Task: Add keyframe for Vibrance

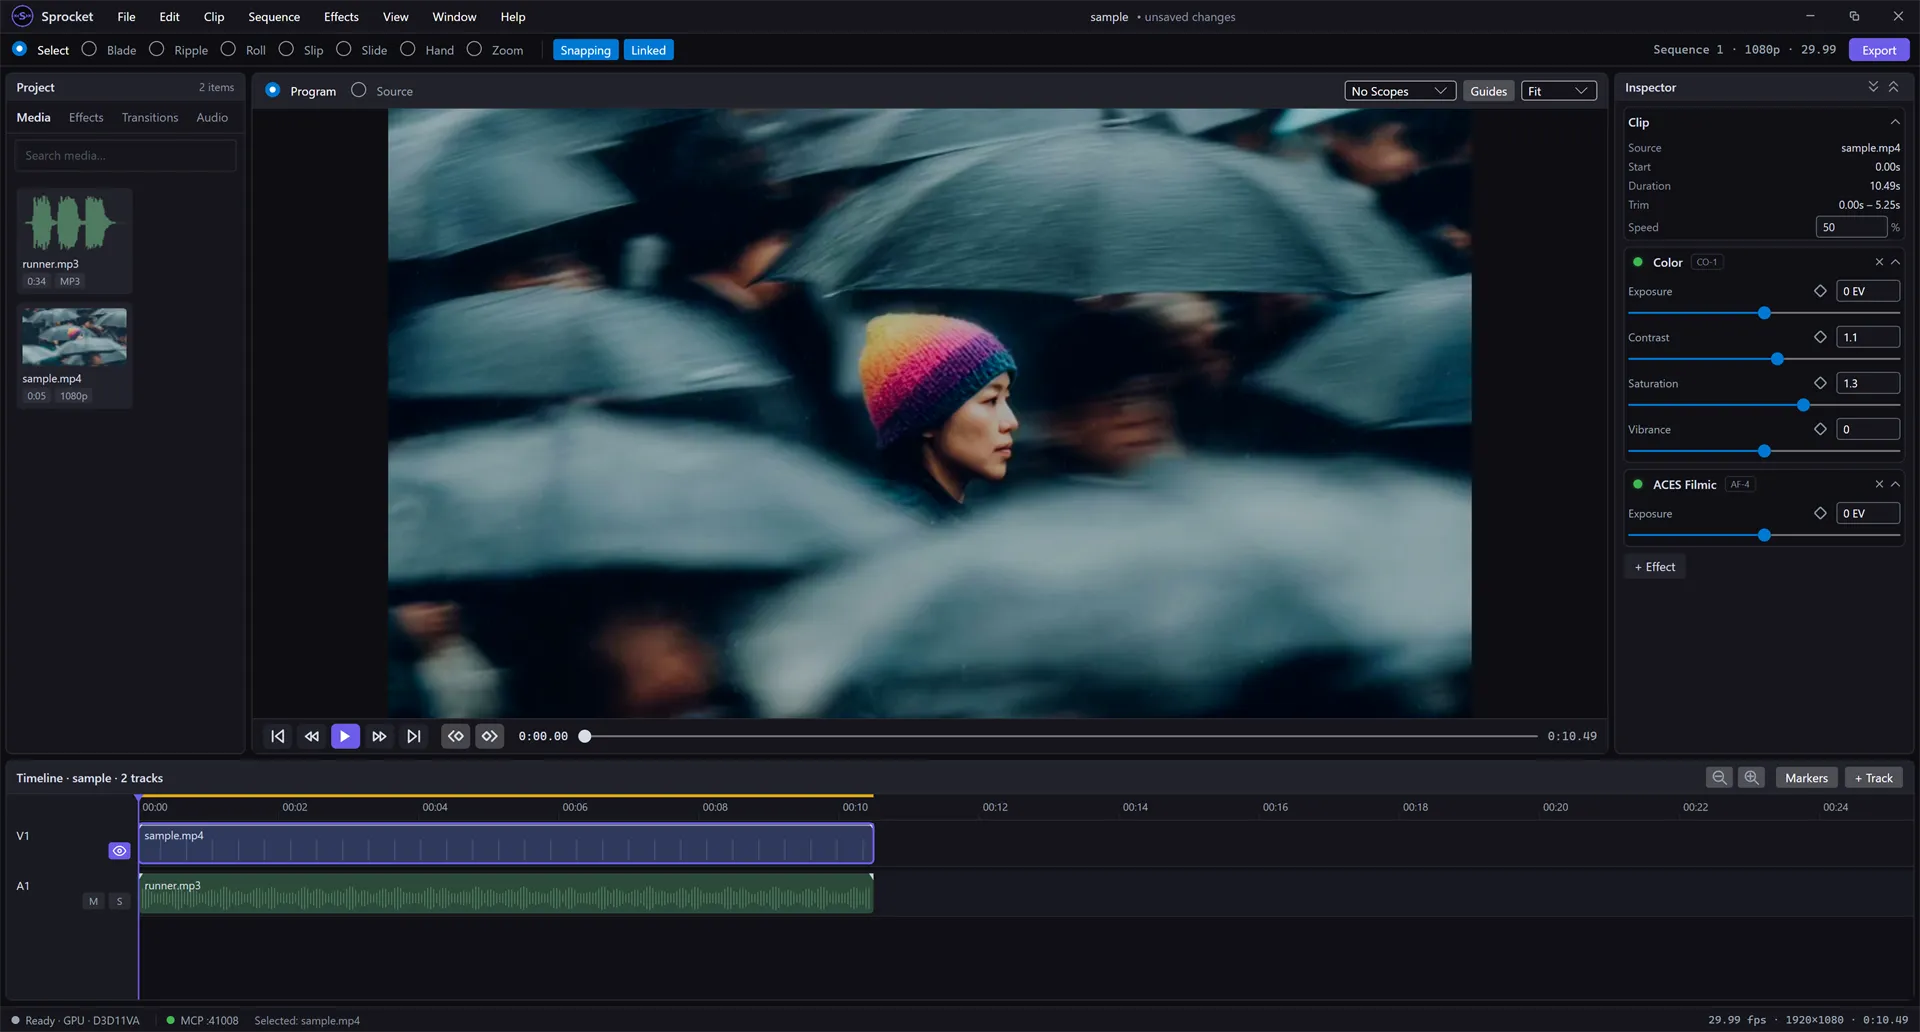Action: click(x=1820, y=429)
